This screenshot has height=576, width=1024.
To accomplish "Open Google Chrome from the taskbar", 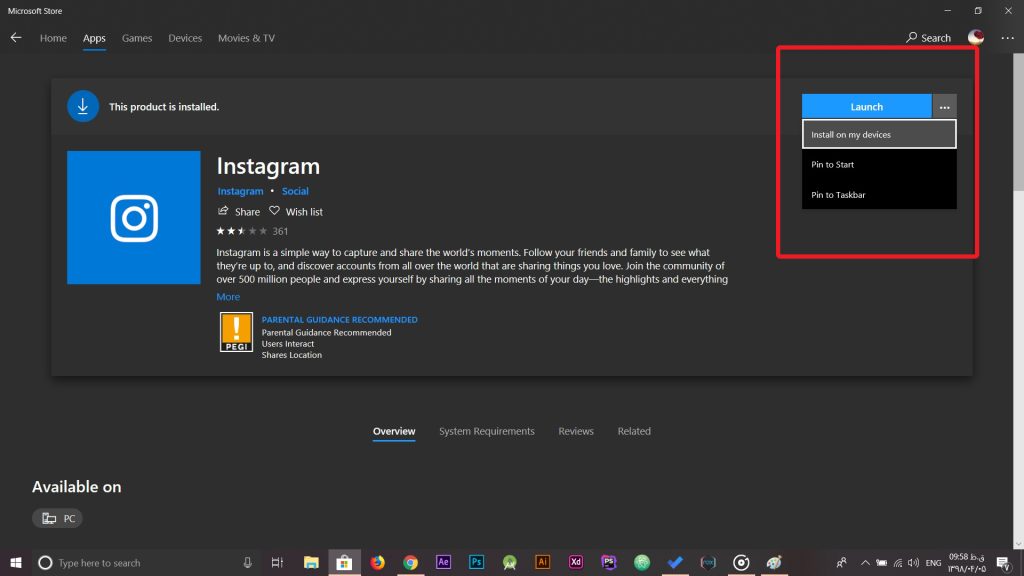I will pos(410,563).
